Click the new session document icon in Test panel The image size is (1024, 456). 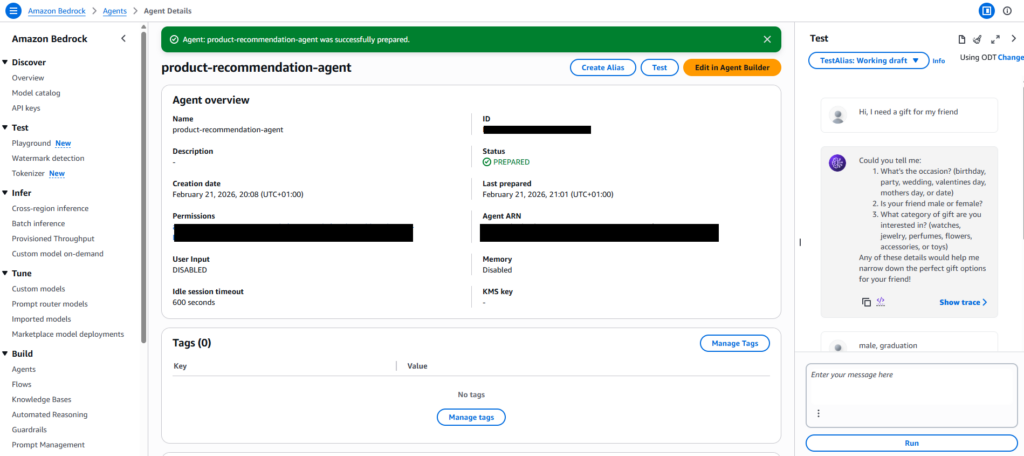tap(962, 39)
